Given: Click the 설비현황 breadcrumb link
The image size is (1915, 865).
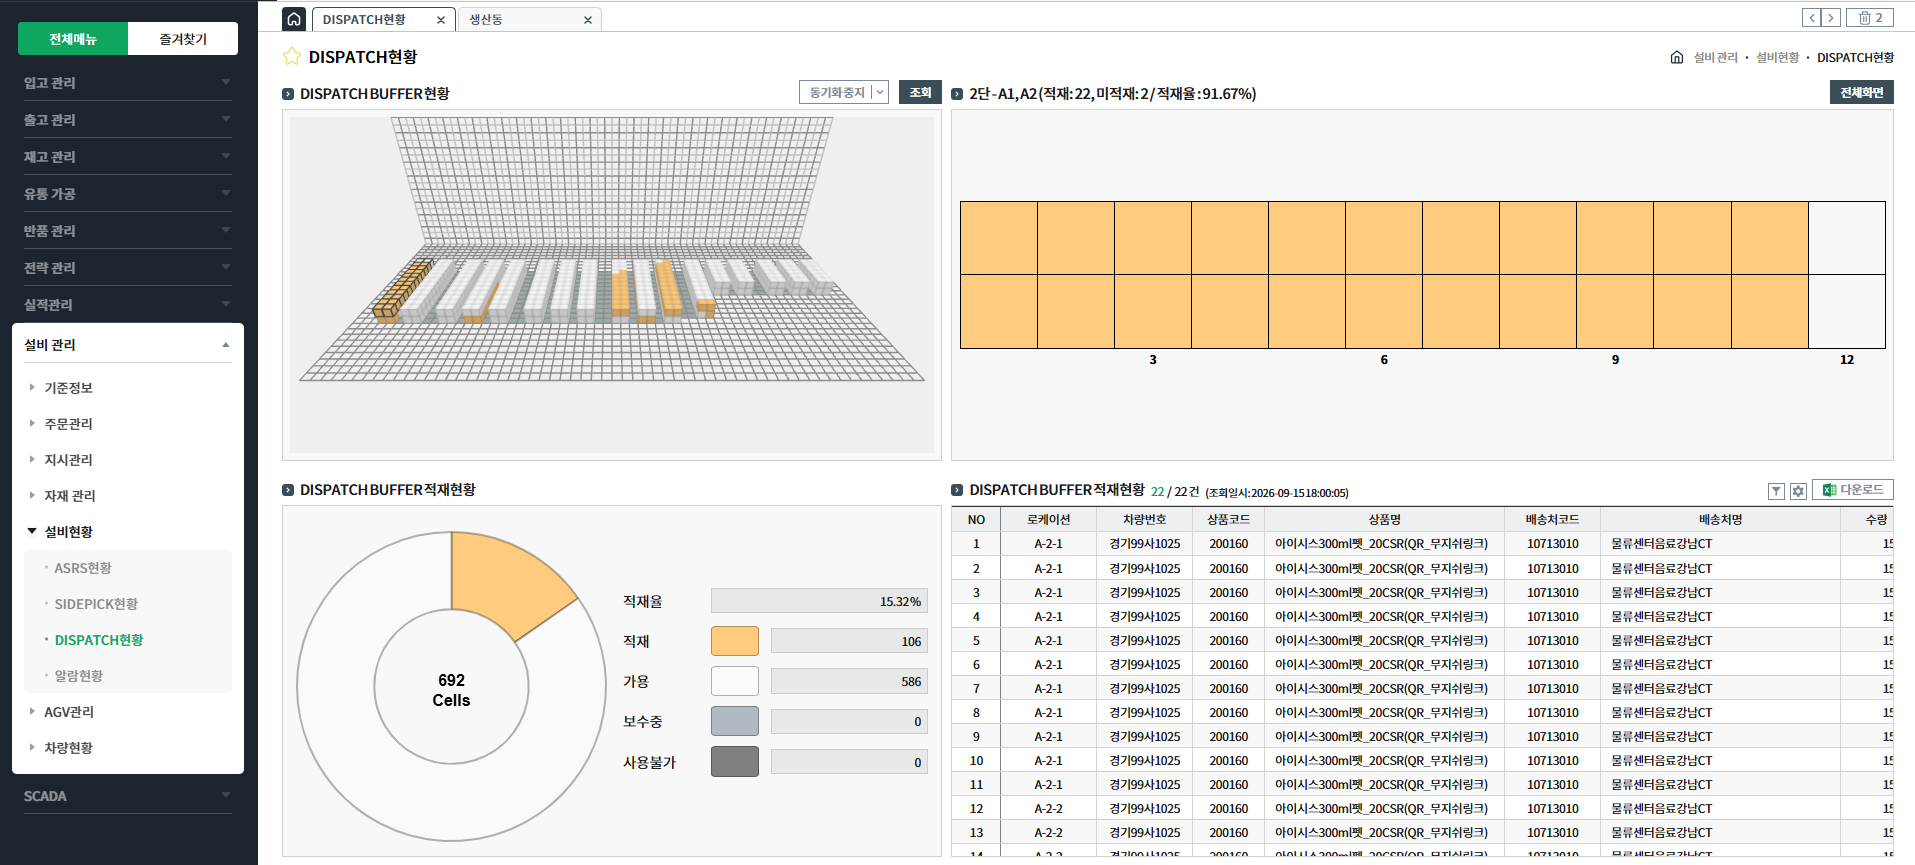Looking at the screenshot, I should pyautogui.click(x=1777, y=58).
